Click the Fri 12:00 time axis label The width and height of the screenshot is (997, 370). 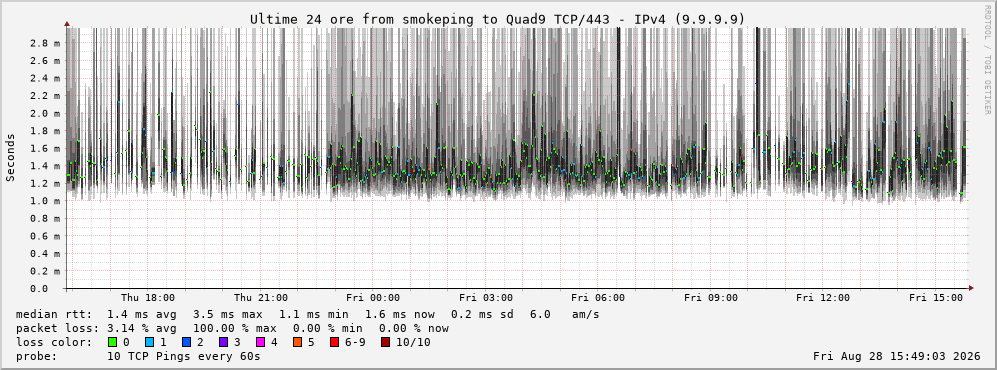pos(823,298)
